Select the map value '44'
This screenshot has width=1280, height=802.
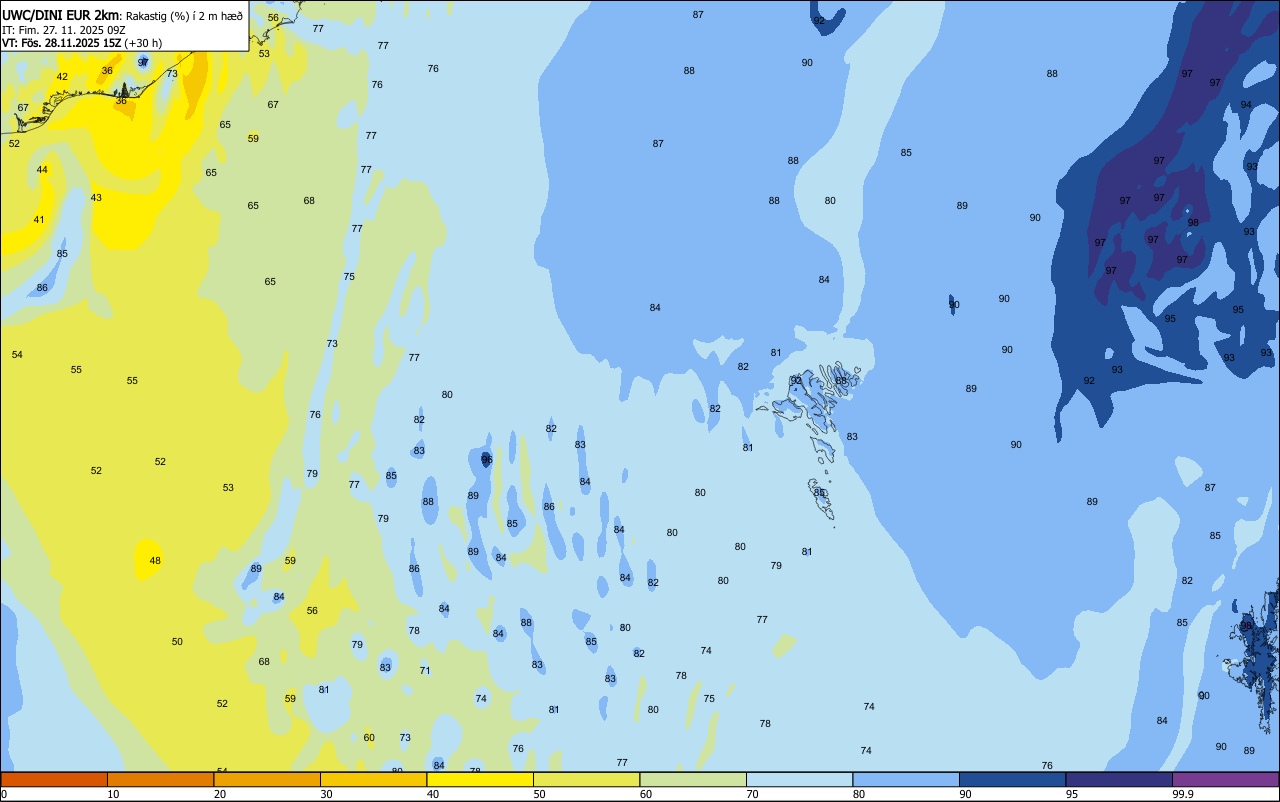(42, 170)
